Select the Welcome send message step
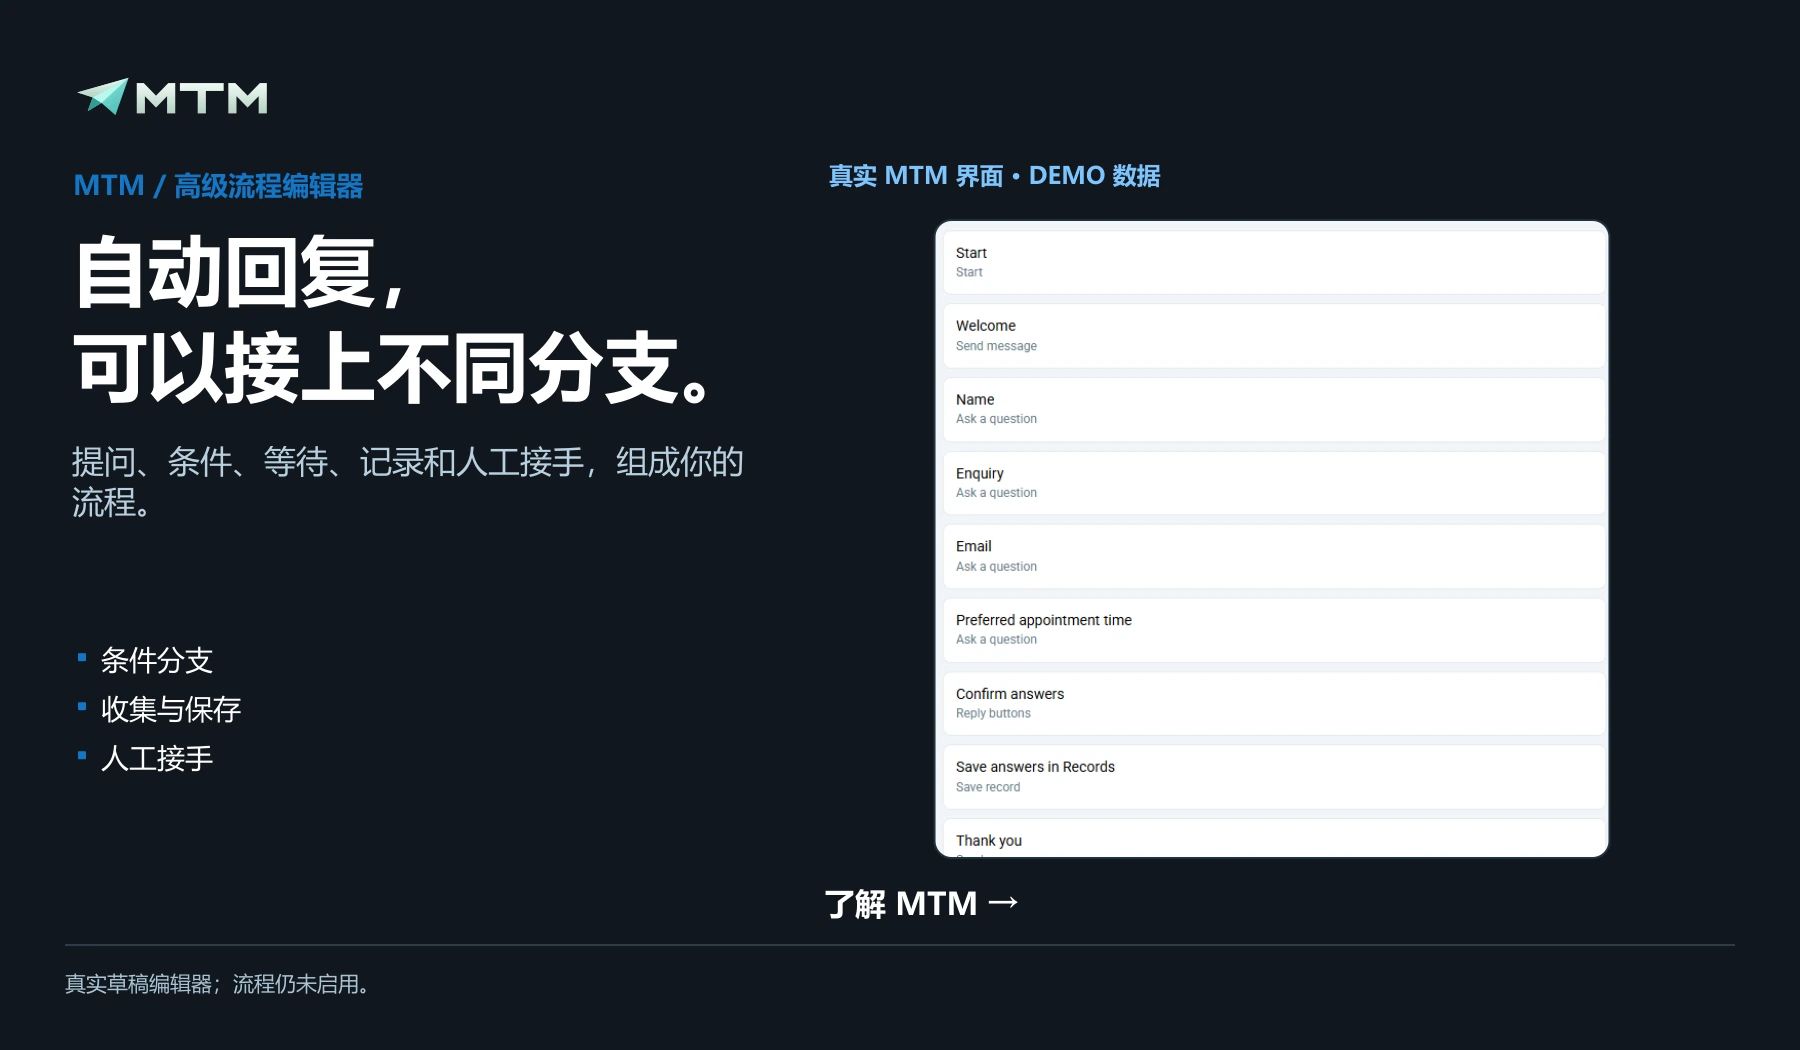The width and height of the screenshot is (1800, 1050). (1274, 336)
